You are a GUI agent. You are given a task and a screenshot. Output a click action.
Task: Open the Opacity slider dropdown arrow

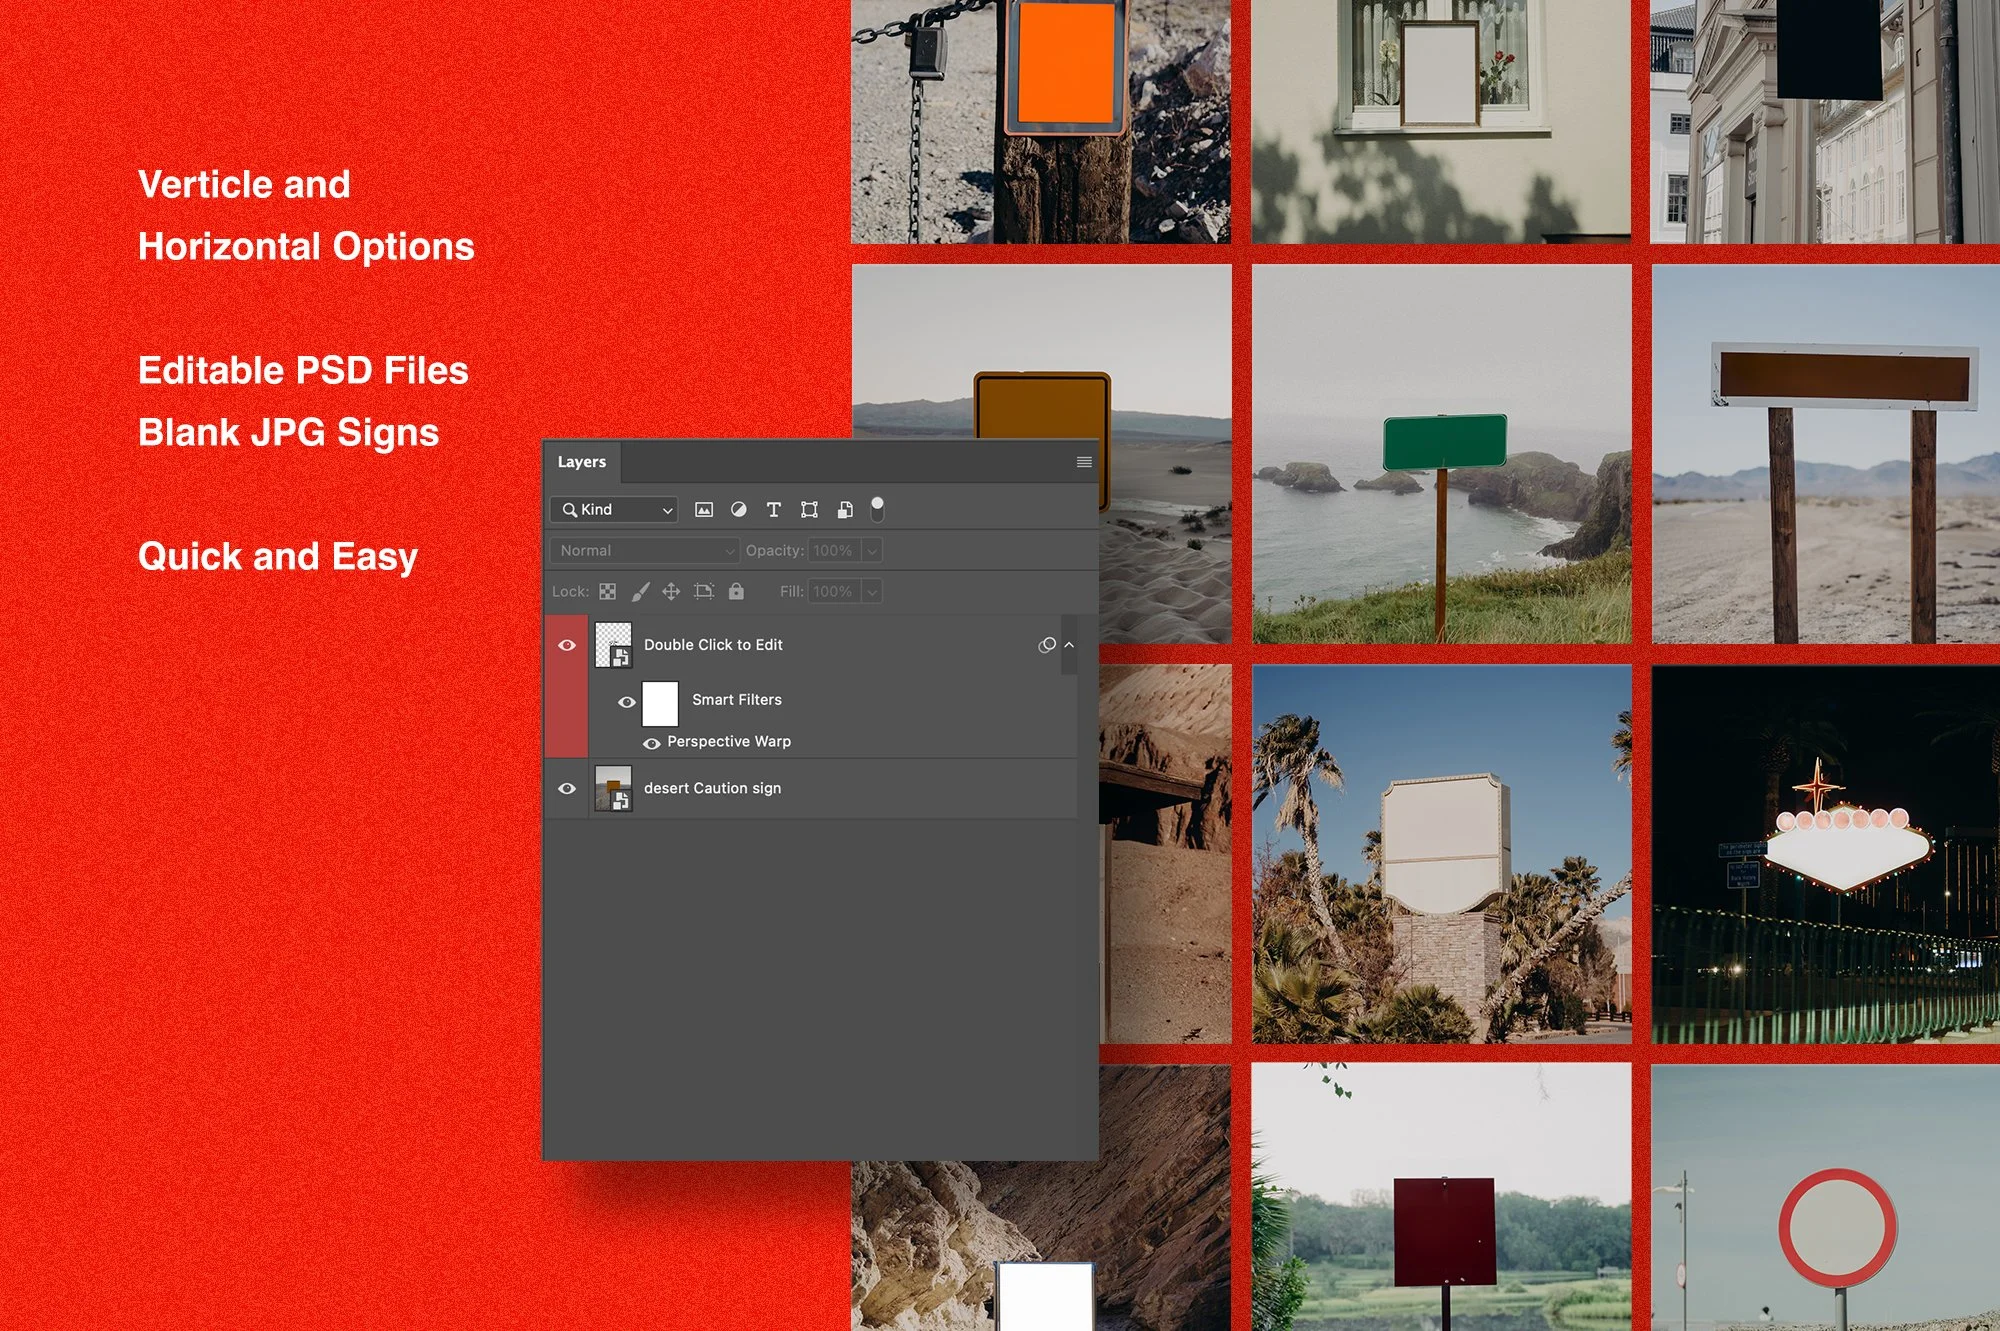pyautogui.click(x=872, y=551)
